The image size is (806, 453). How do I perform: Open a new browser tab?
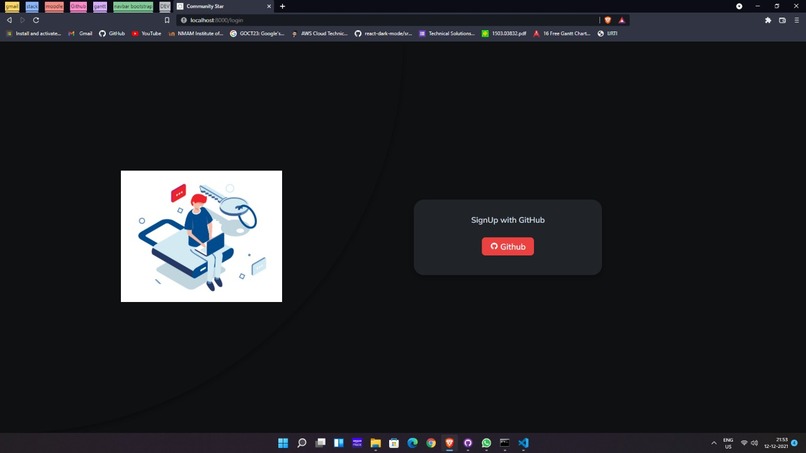pos(282,6)
